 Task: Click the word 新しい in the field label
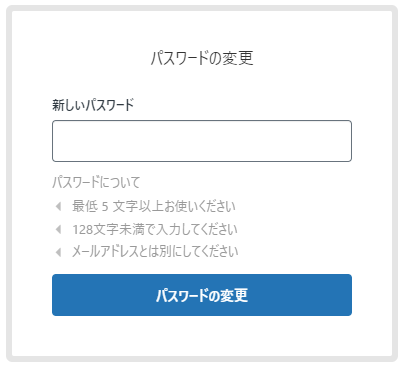pos(69,105)
